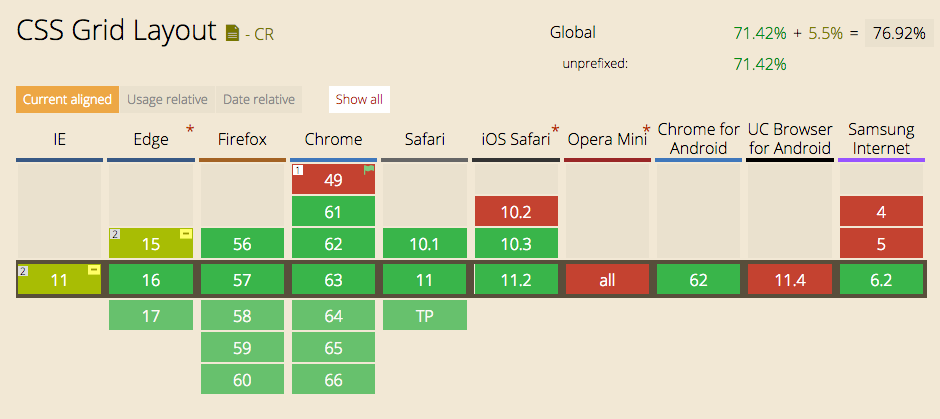Click the Samsung Internet column header

click(881, 139)
